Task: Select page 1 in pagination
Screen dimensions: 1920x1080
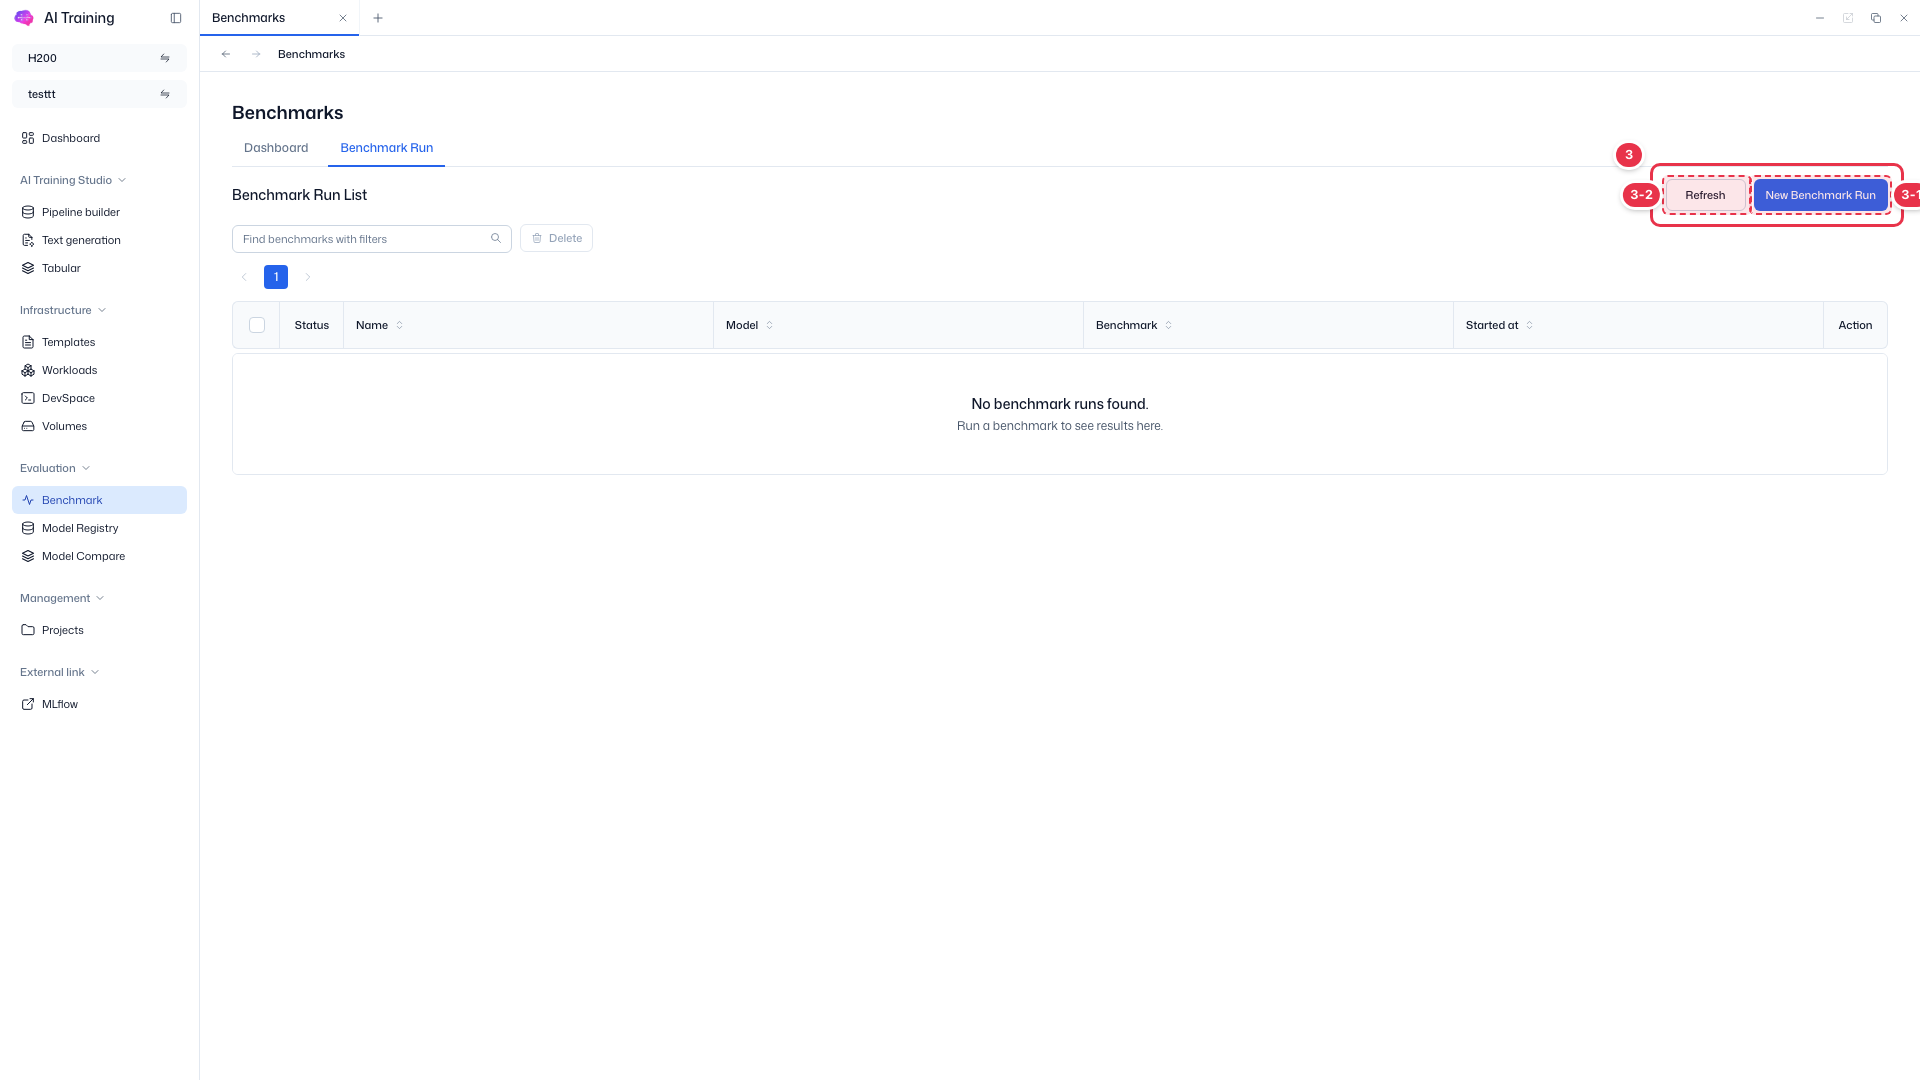Action: coord(276,277)
